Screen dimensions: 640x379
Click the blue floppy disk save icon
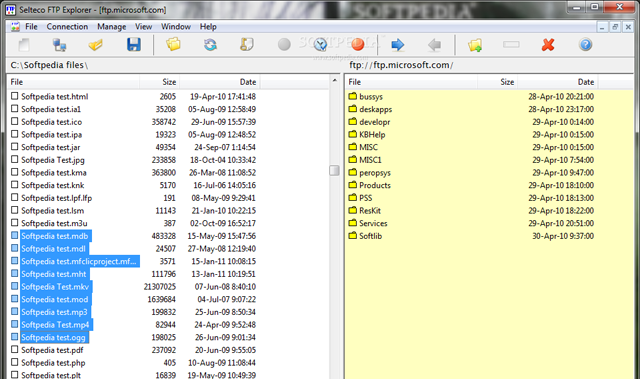pos(133,44)
